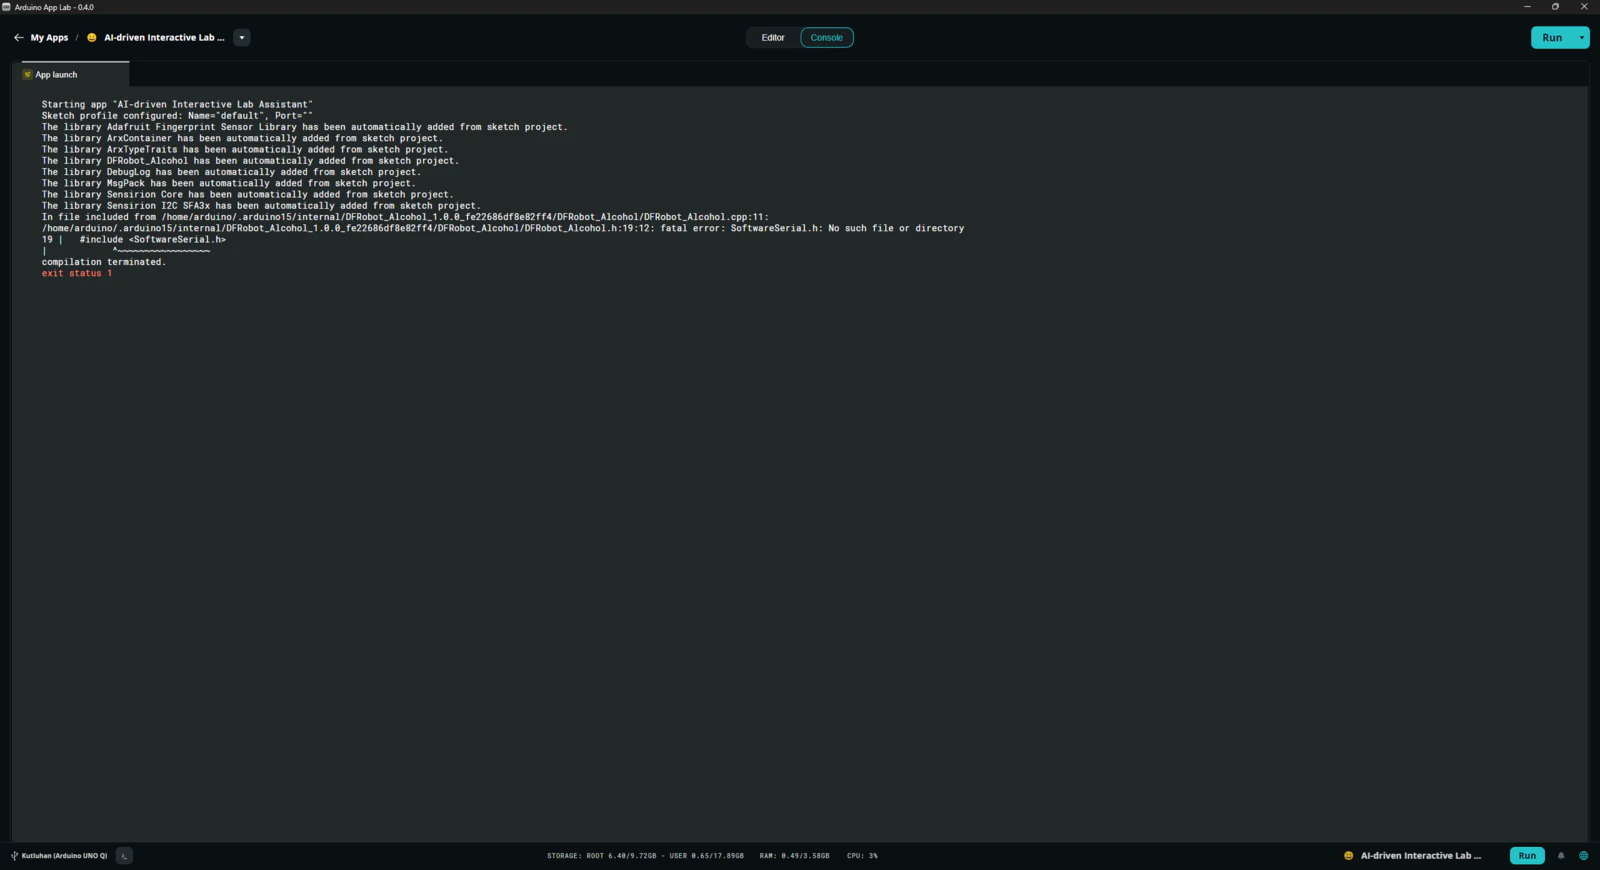1600x870 pixels.
Task: Click the Adafruit Fingerprint Sensor Library line
Action: coord(305,127)
